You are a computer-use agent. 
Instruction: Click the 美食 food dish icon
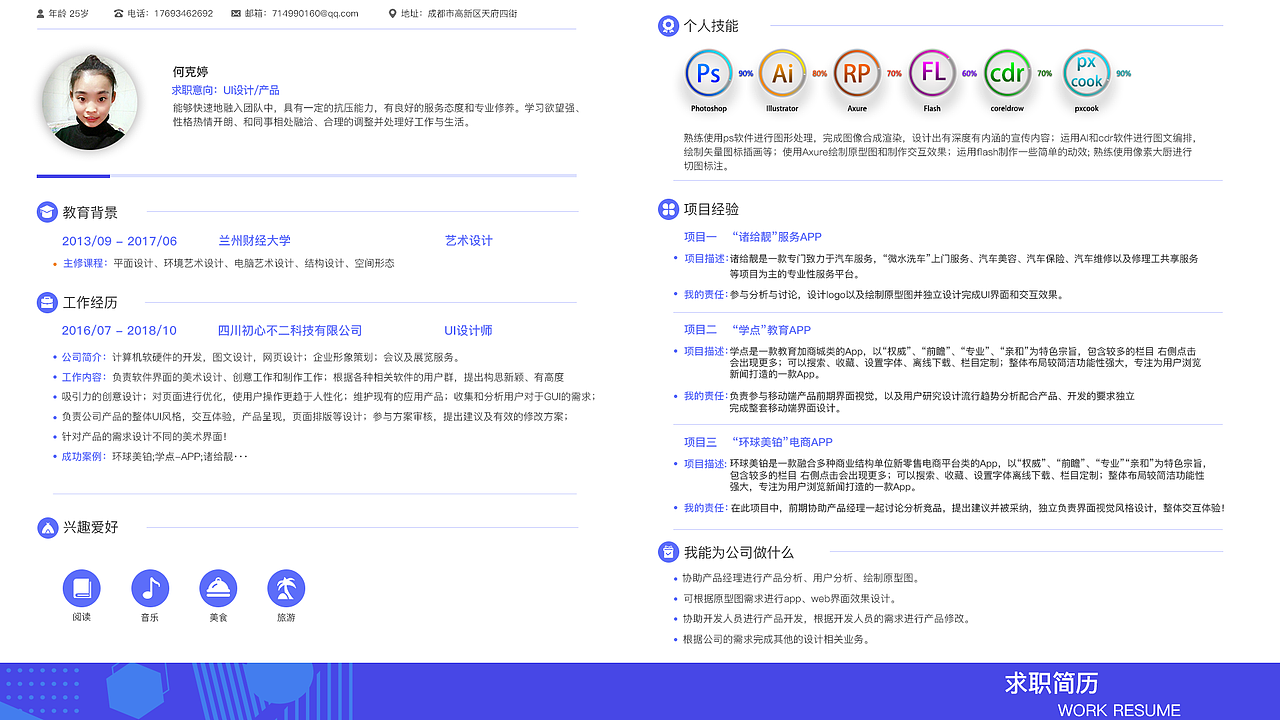coord(218,588)
